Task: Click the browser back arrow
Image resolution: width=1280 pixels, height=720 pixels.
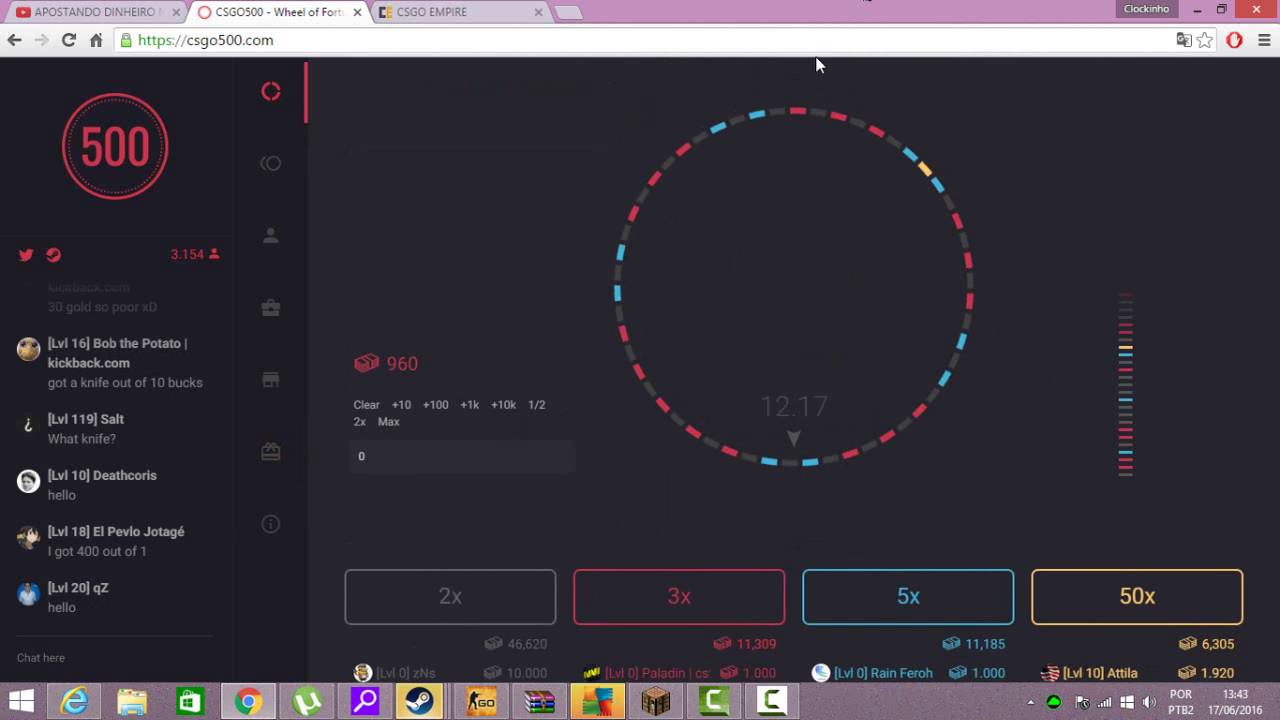Action: 14,40
